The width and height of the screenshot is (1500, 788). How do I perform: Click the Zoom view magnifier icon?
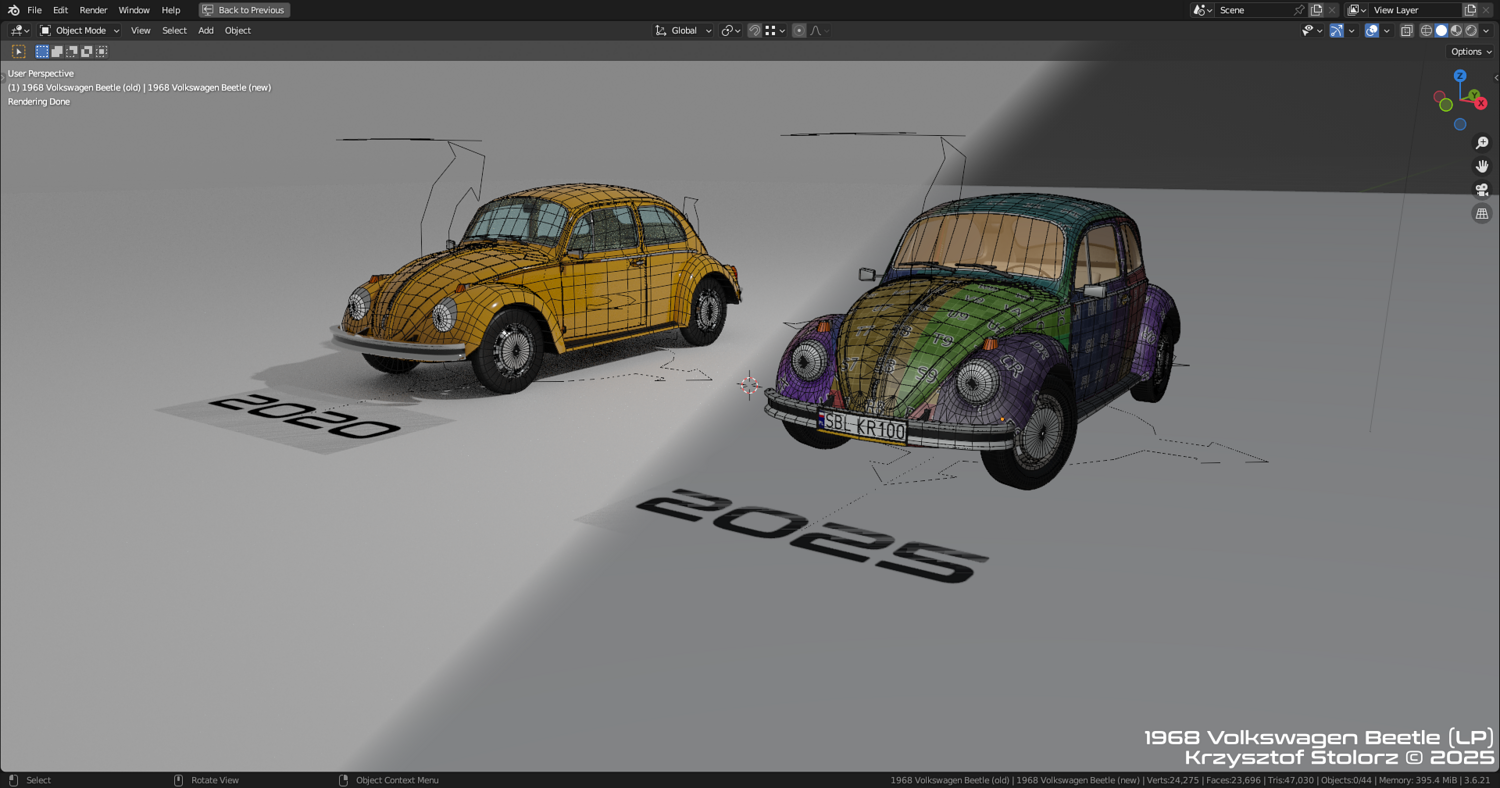click(x=1482, y=143)
